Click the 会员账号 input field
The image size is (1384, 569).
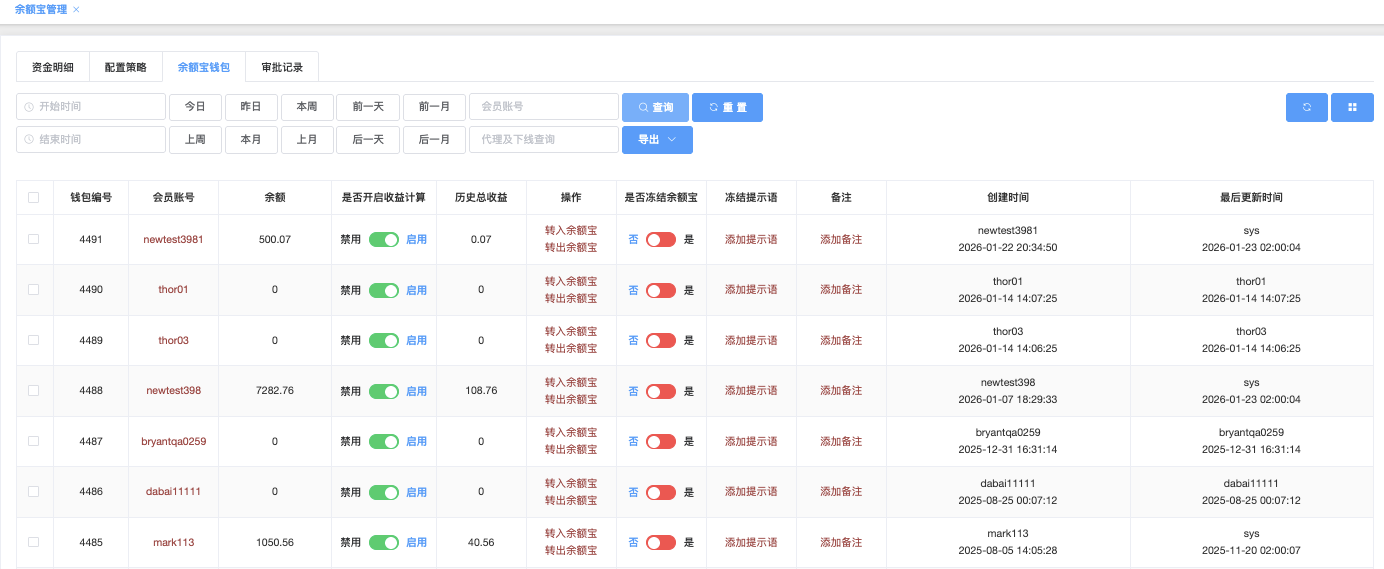click(x=544, y=107)
